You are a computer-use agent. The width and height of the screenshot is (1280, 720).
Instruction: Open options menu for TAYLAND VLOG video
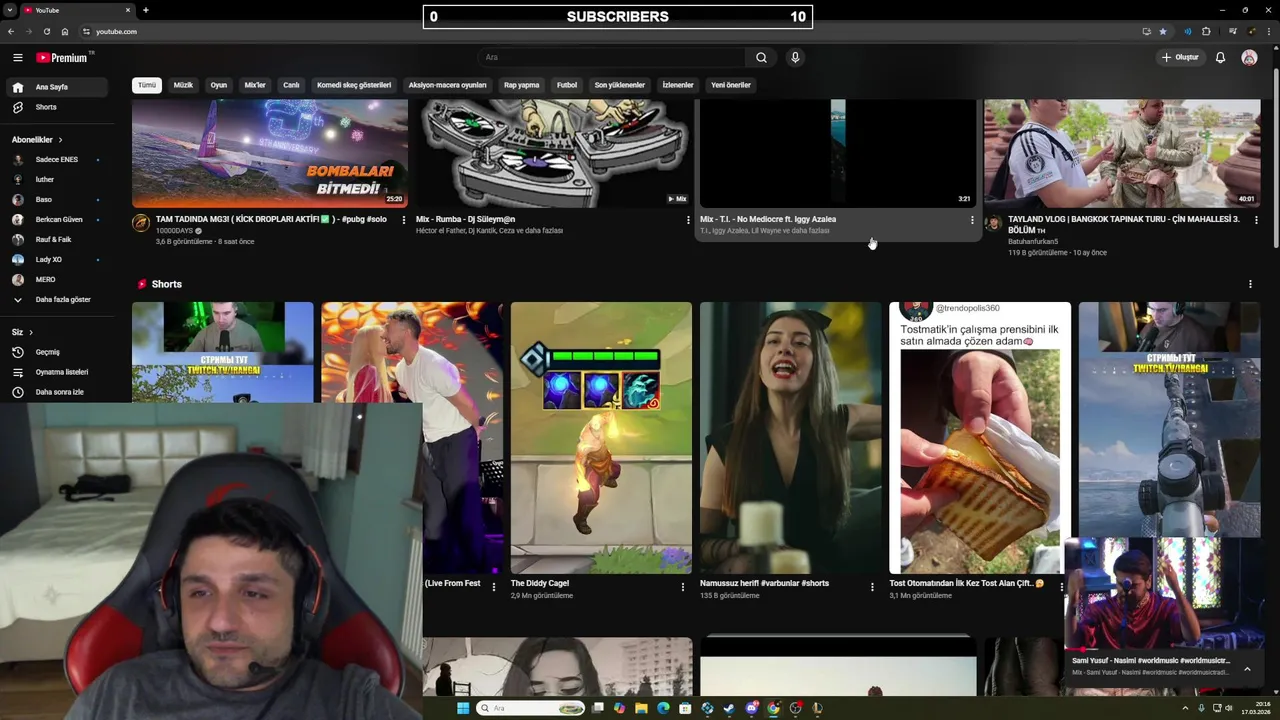[1256, 220]
